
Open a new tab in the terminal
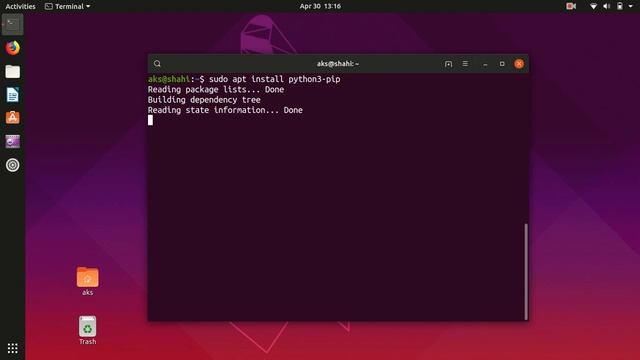pyautogui.click(x=448, y=64)
